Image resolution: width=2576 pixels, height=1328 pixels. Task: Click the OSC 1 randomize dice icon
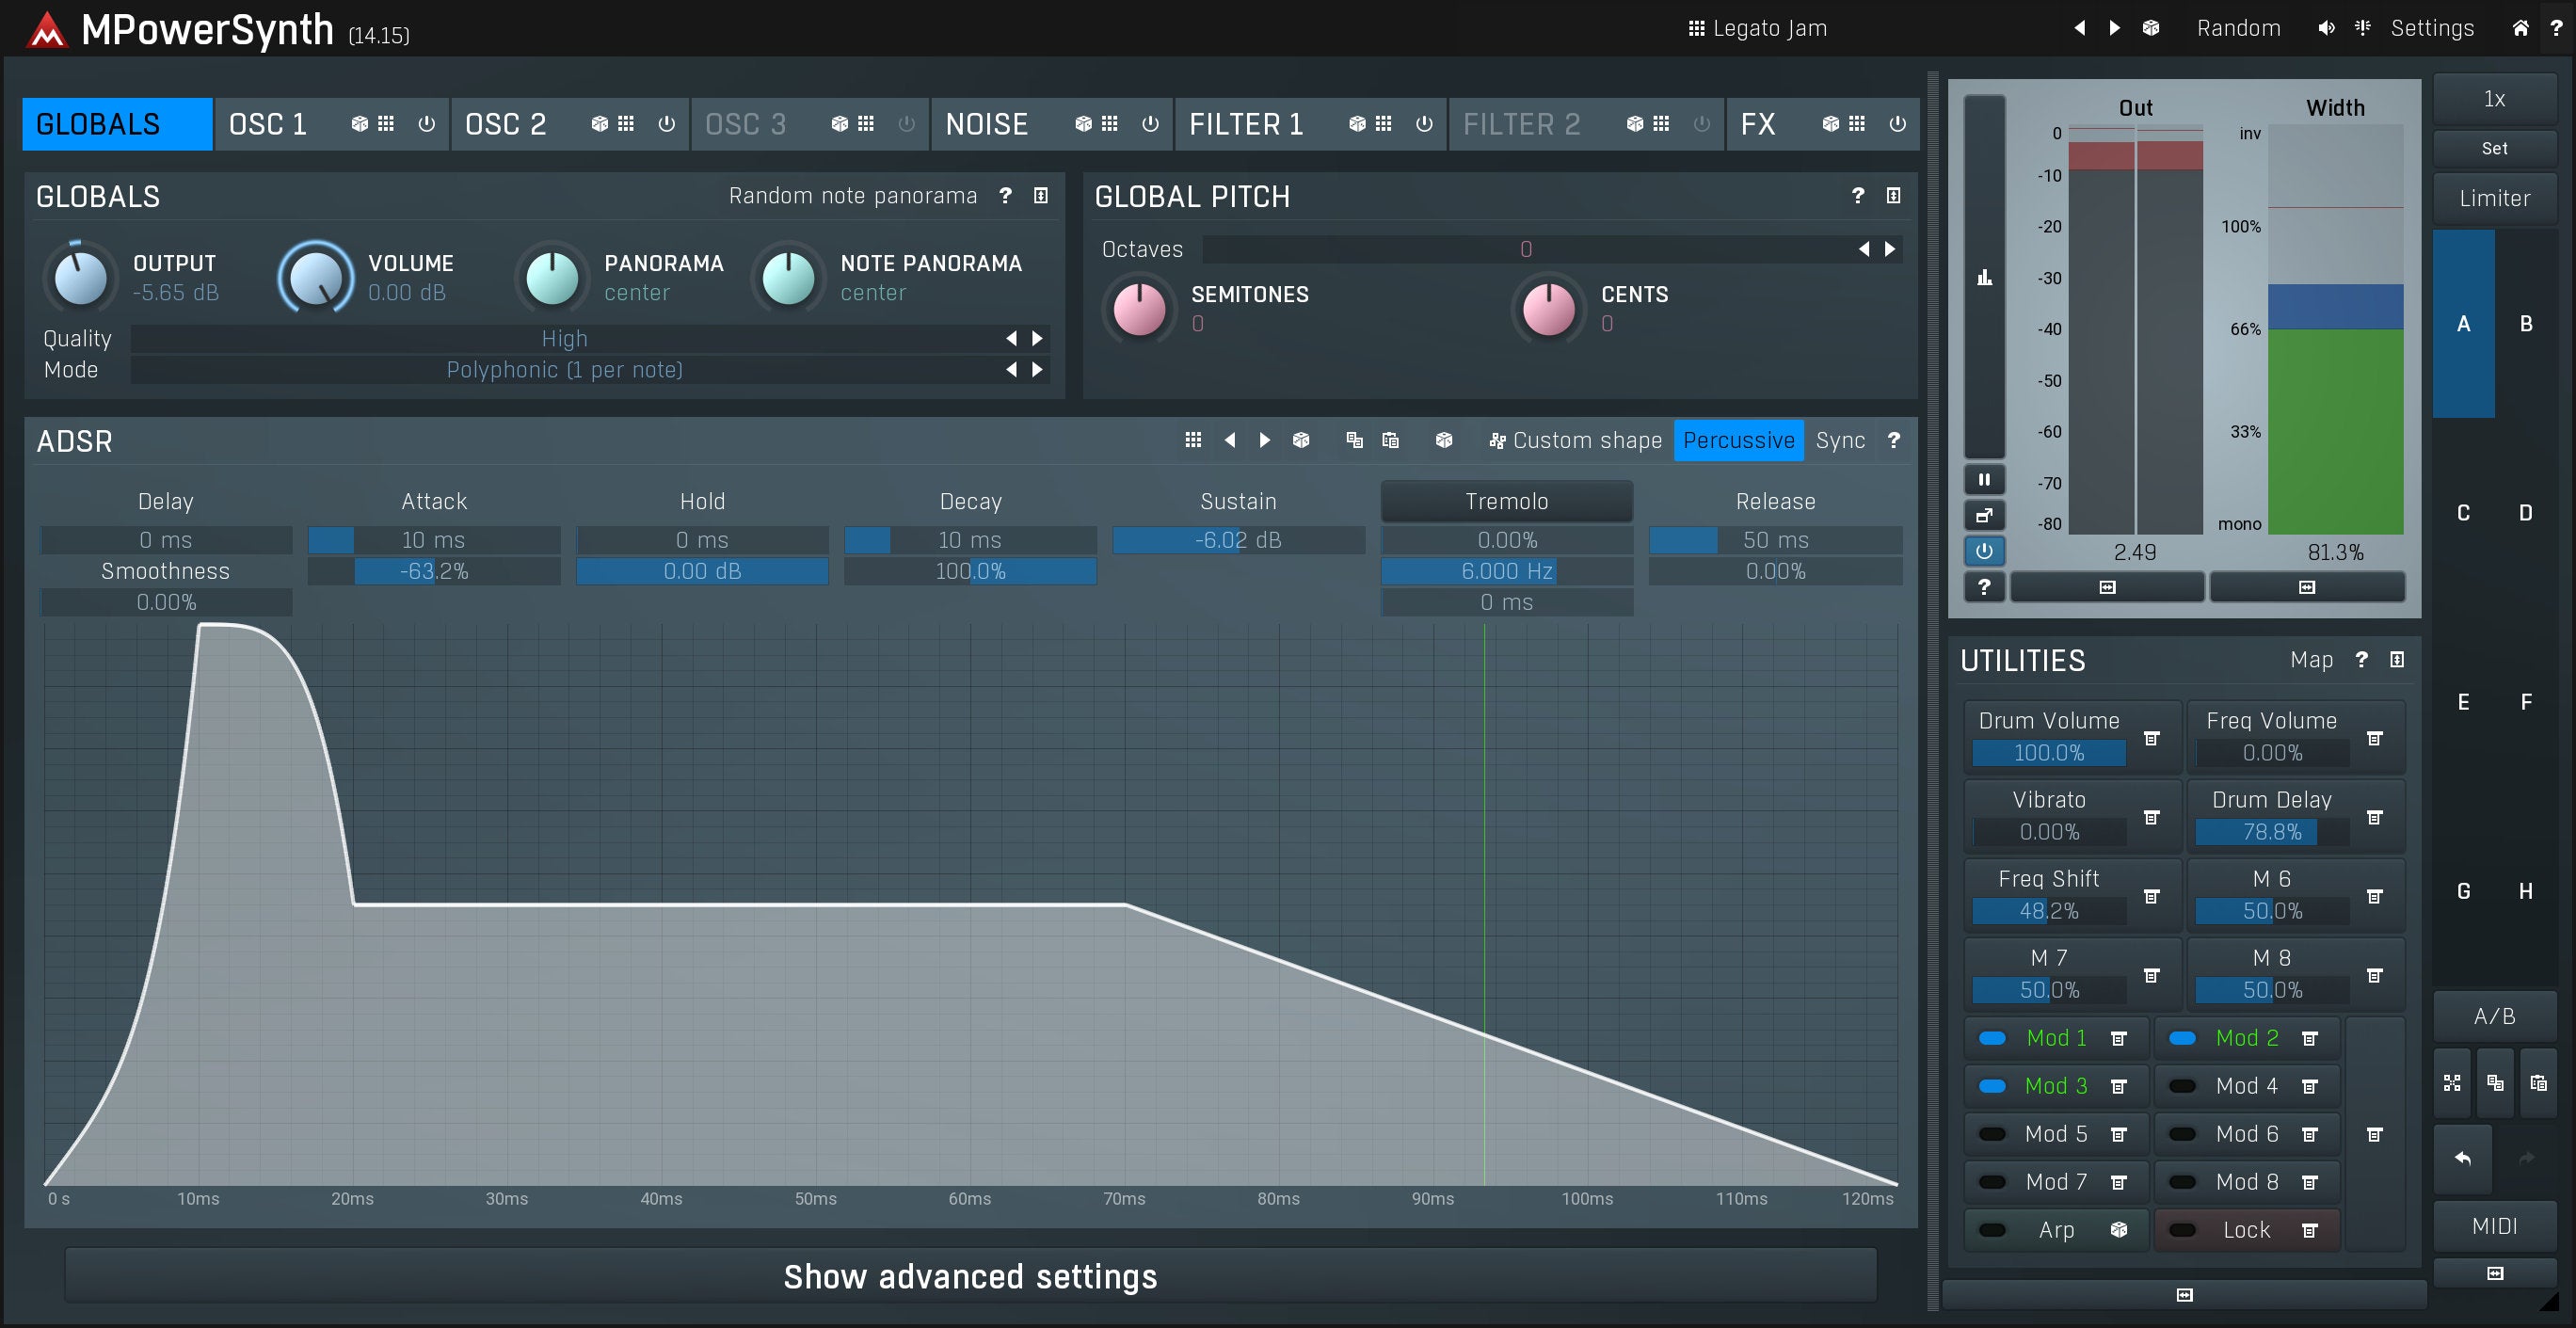click(x=359, y=124)
